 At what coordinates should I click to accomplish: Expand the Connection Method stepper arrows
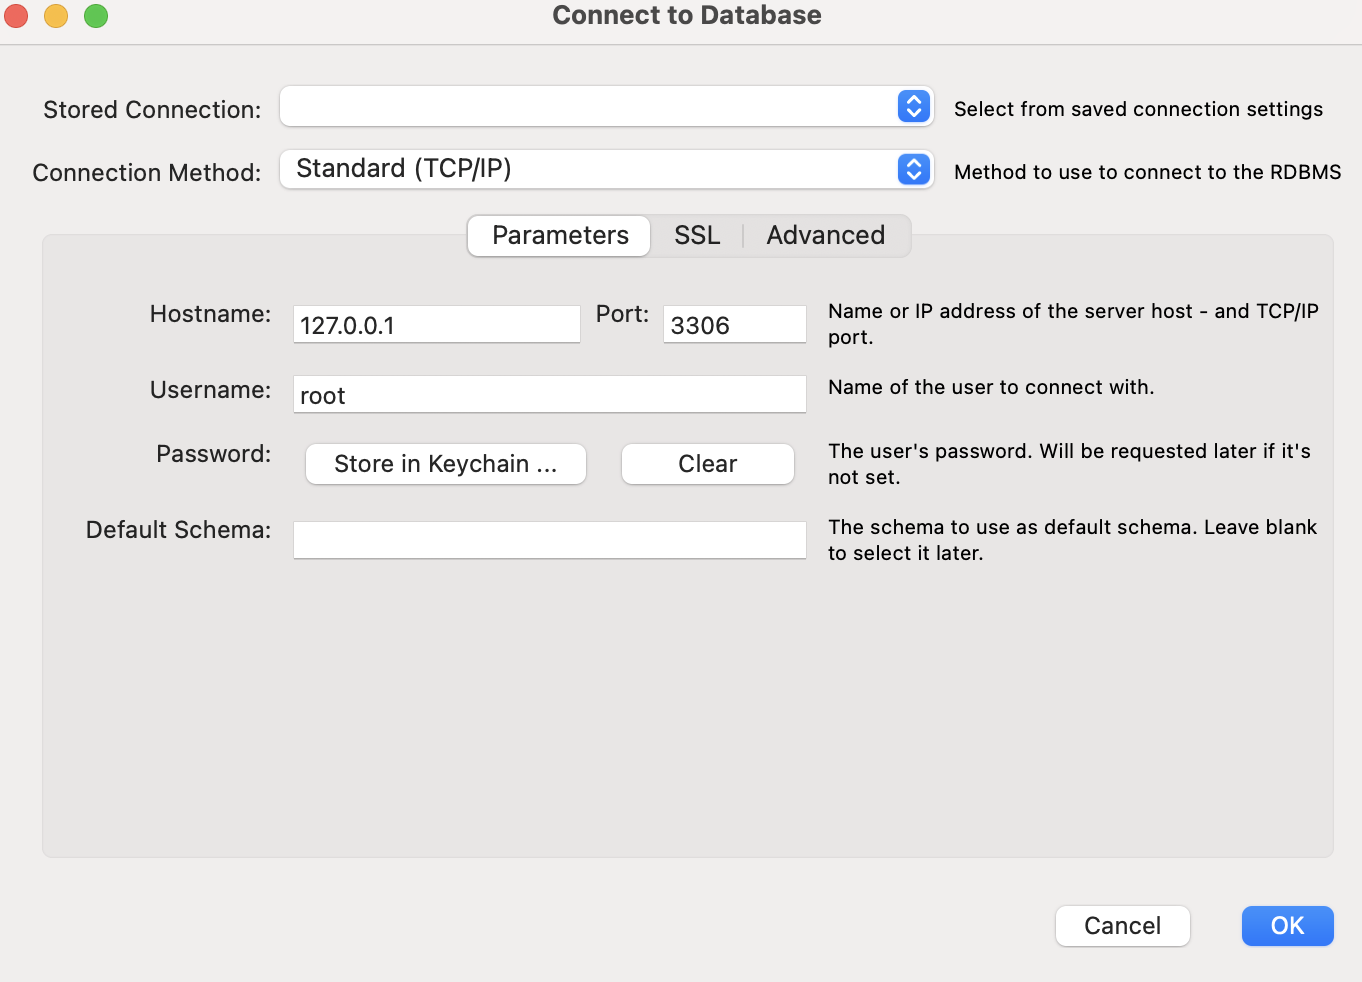[914, 169]
